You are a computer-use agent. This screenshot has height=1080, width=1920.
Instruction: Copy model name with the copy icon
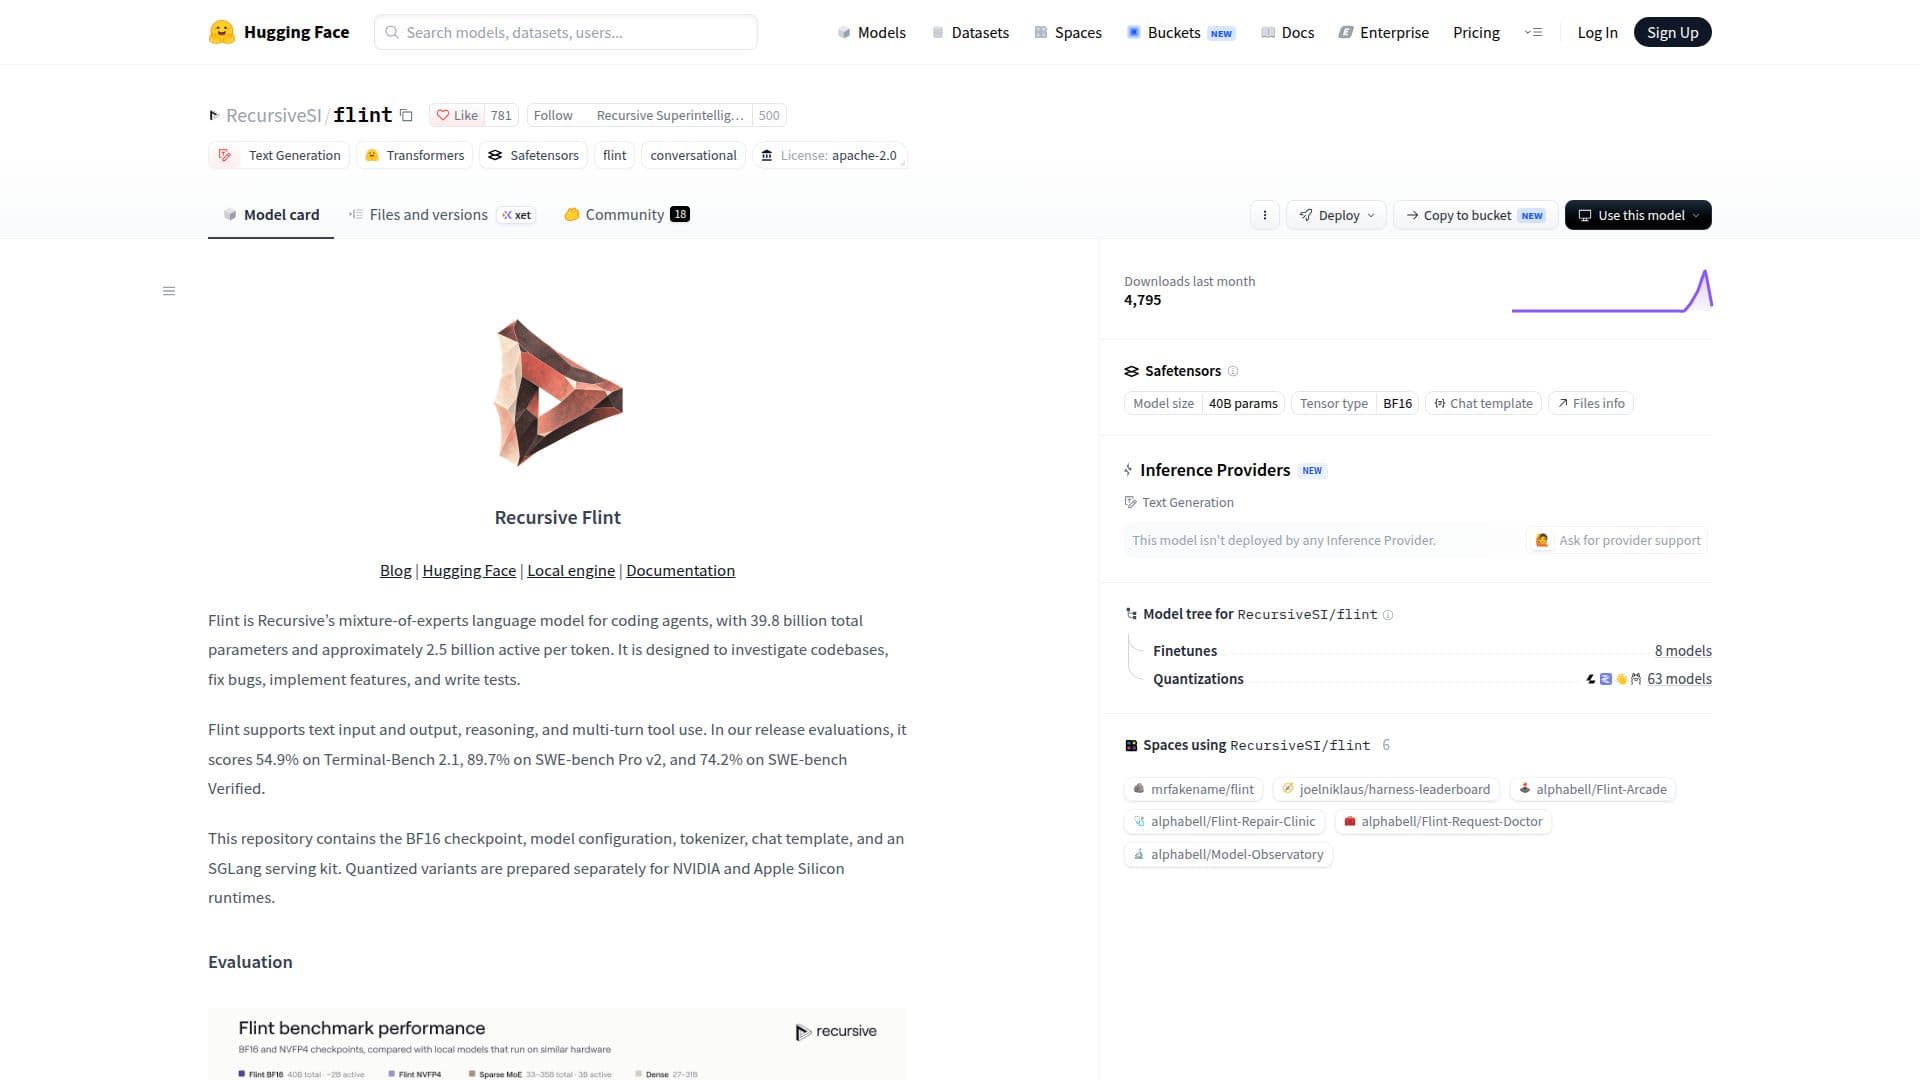(406, 115)
